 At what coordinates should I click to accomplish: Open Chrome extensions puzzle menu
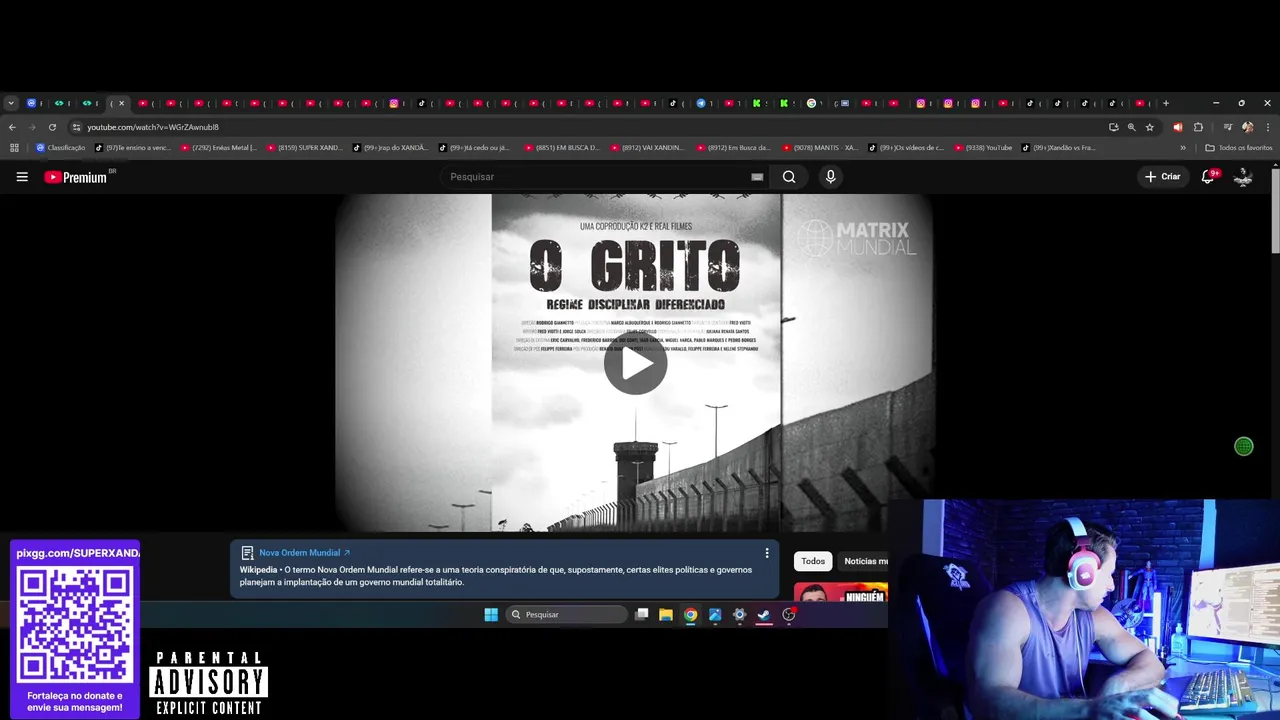click(1198, 127)
